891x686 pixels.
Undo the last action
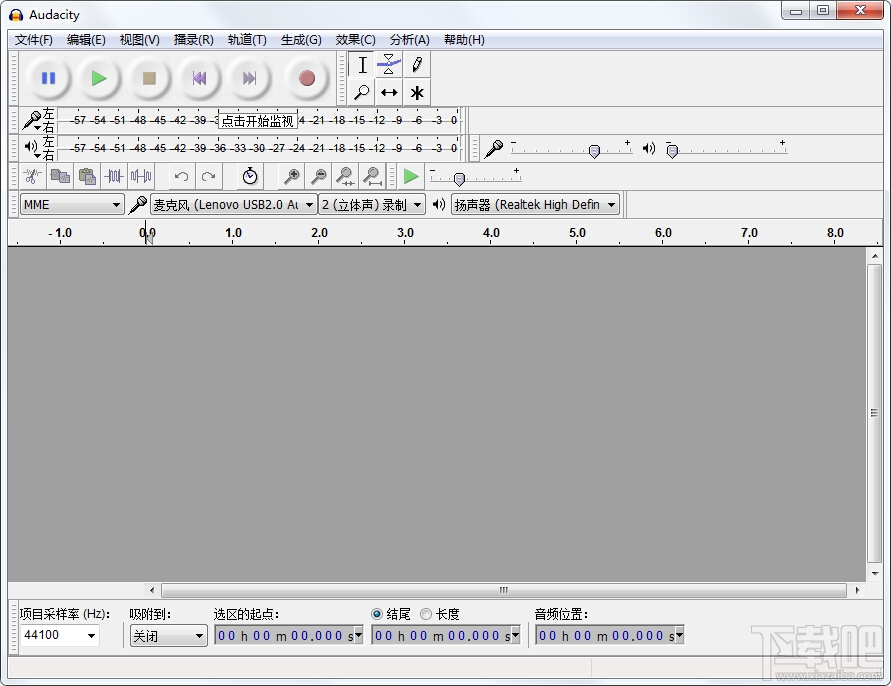tap(181, 177)
